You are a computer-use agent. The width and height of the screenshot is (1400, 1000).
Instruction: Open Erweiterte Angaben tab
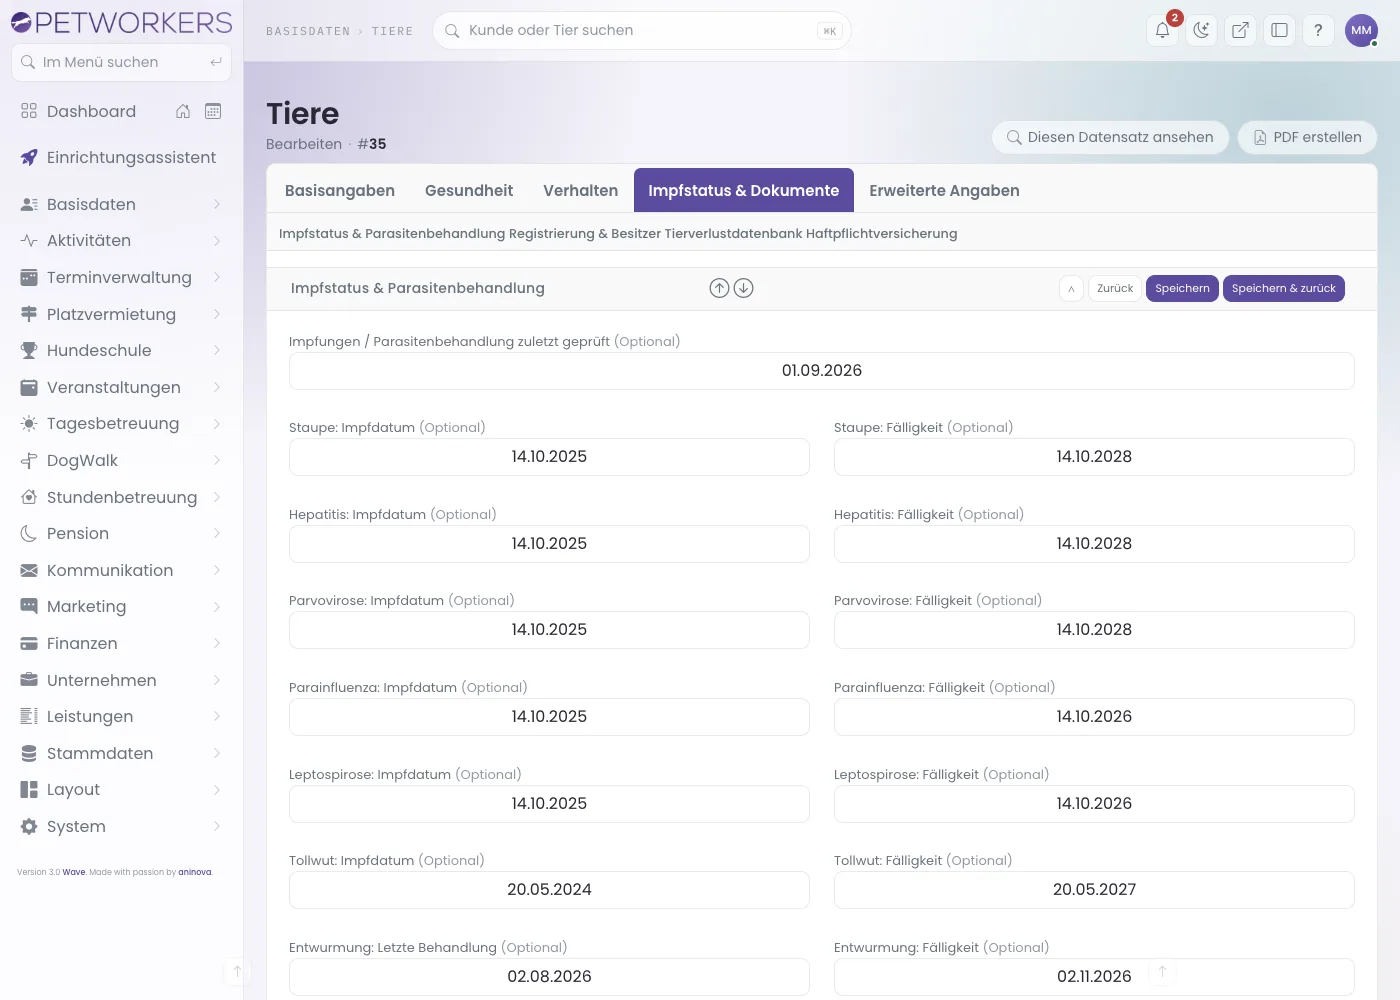944,190
